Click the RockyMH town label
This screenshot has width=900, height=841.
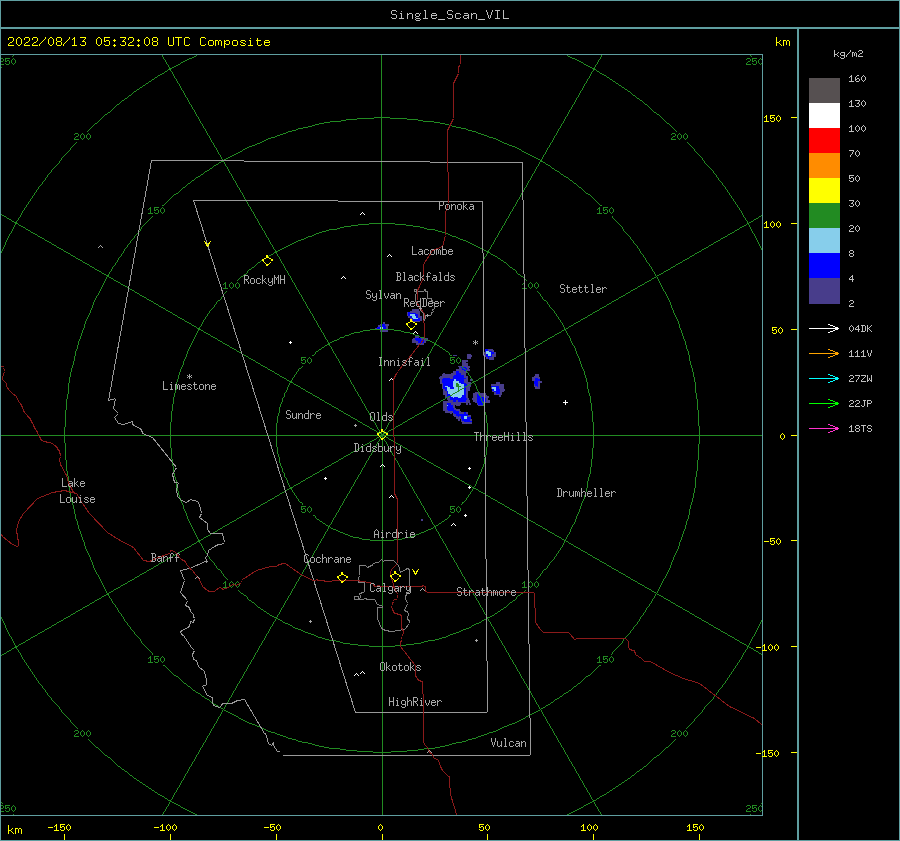(264, 280)
